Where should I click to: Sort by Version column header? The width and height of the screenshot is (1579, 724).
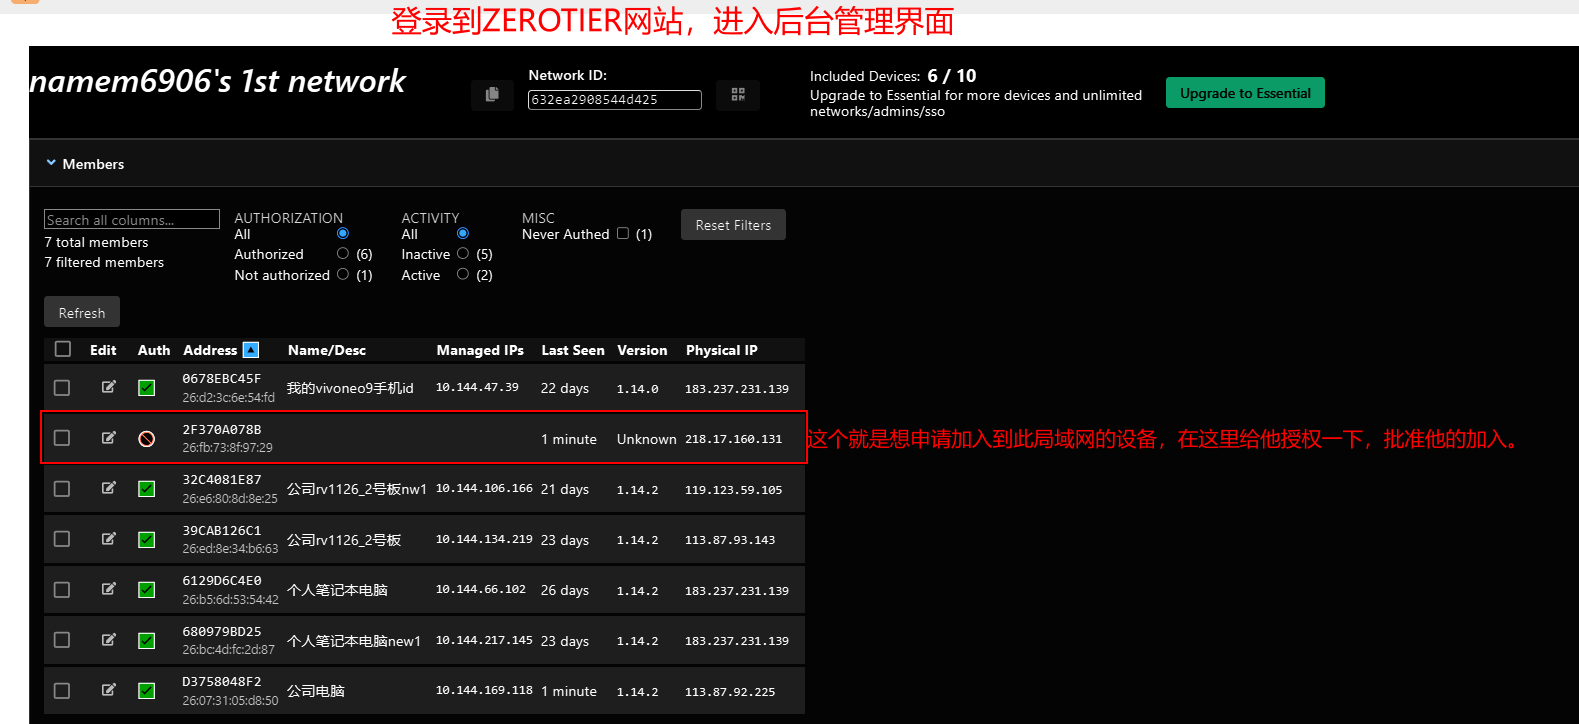[x=642, y=350]
